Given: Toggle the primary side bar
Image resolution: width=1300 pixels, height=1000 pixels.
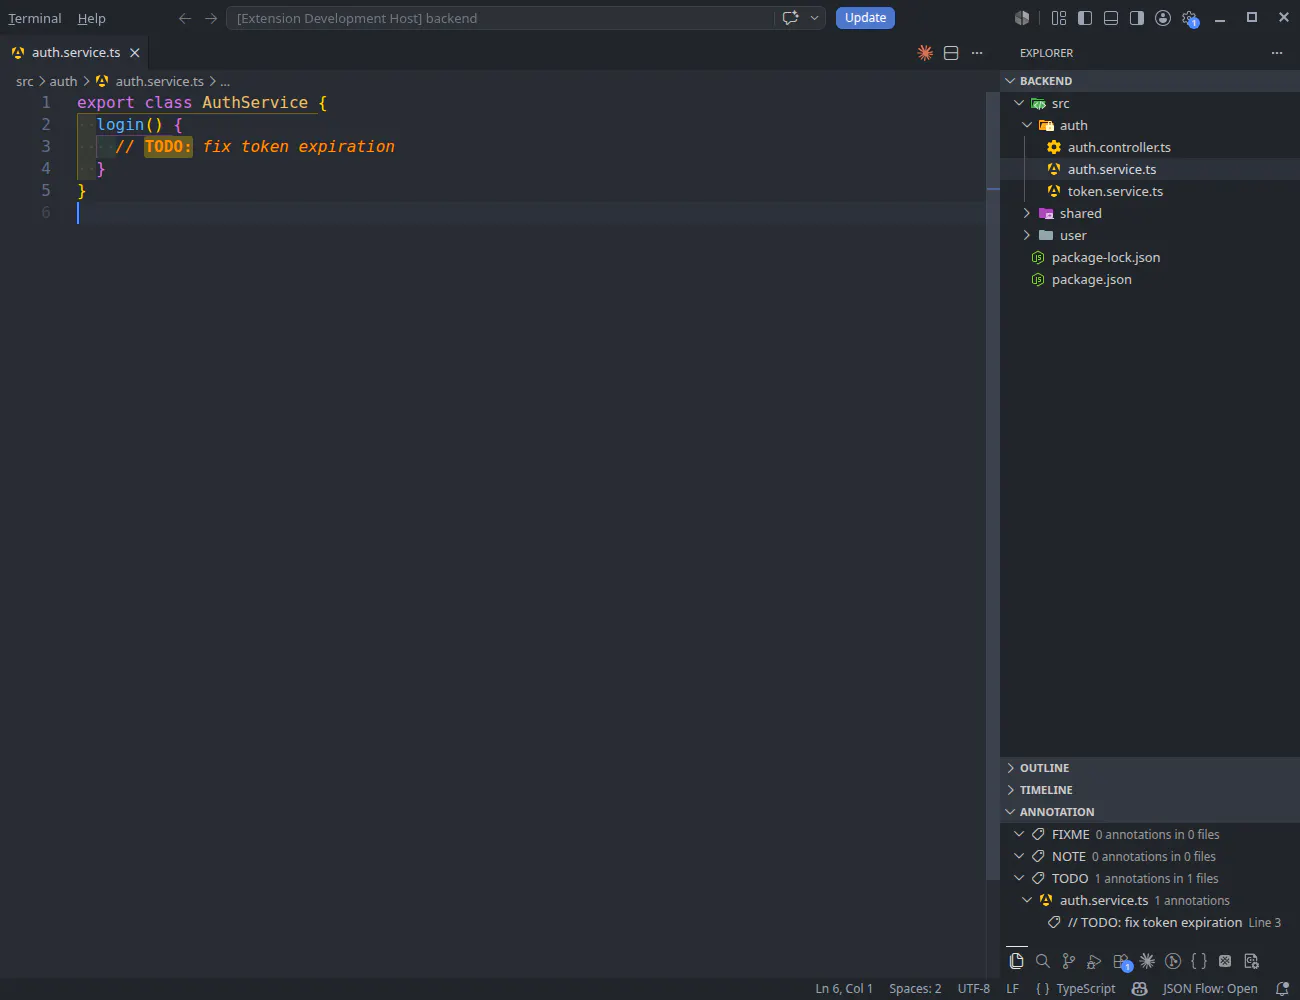Looking at the screenshot, I should 1085,18.
